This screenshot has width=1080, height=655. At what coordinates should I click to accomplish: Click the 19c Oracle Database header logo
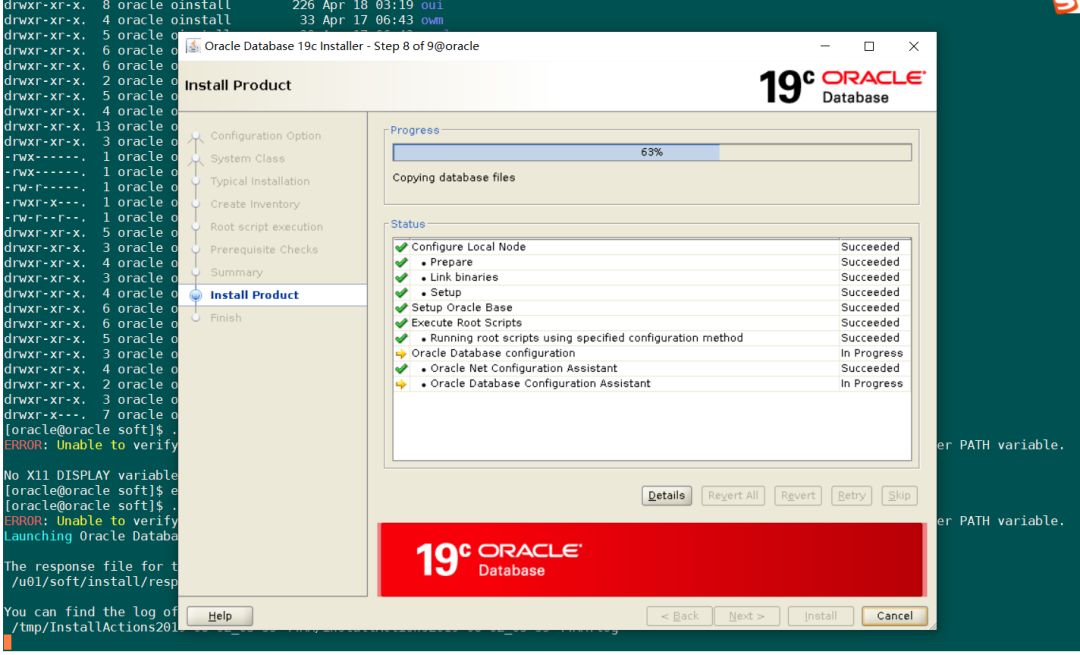842,86
